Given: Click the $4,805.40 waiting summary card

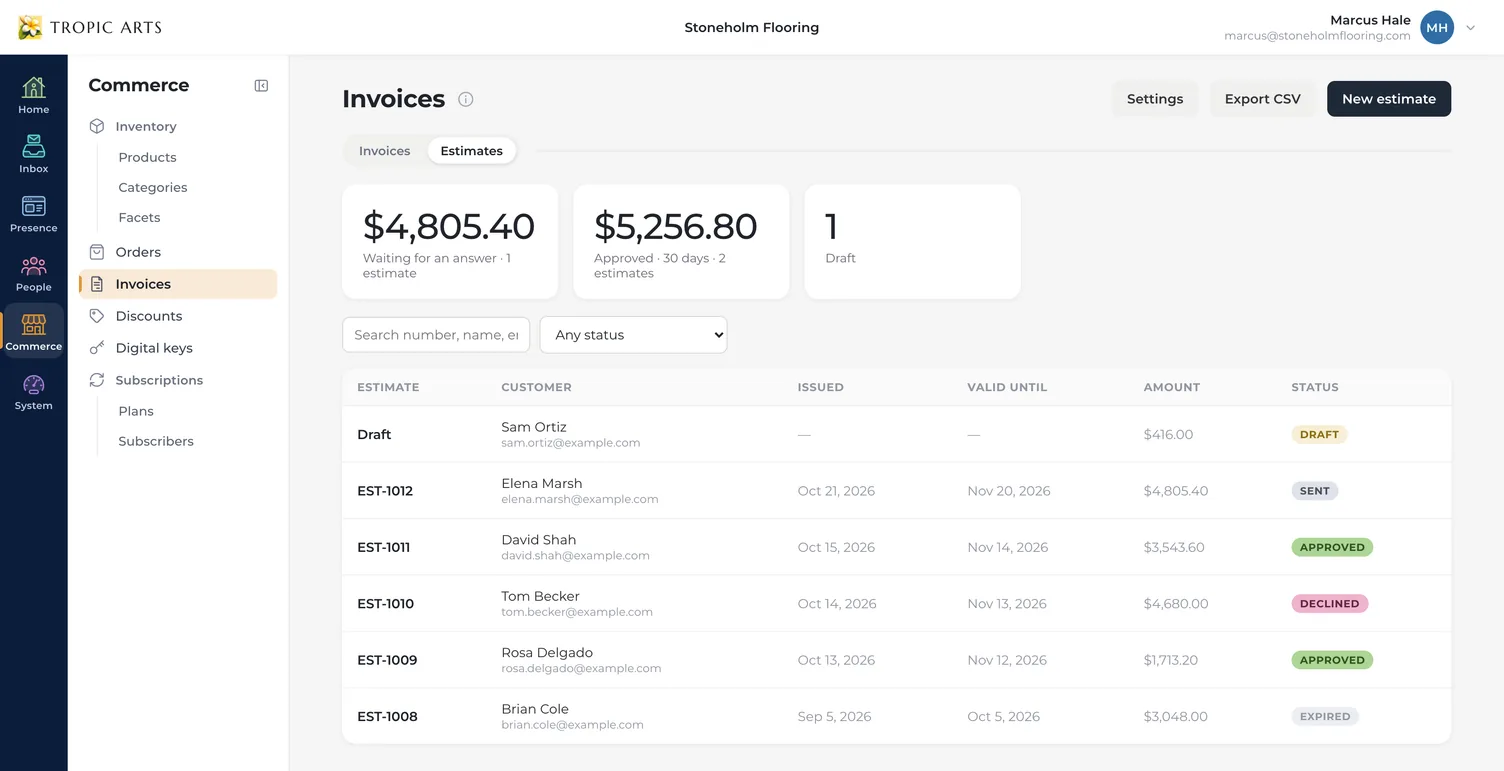Looking at the screenshot, I should 450,241.
